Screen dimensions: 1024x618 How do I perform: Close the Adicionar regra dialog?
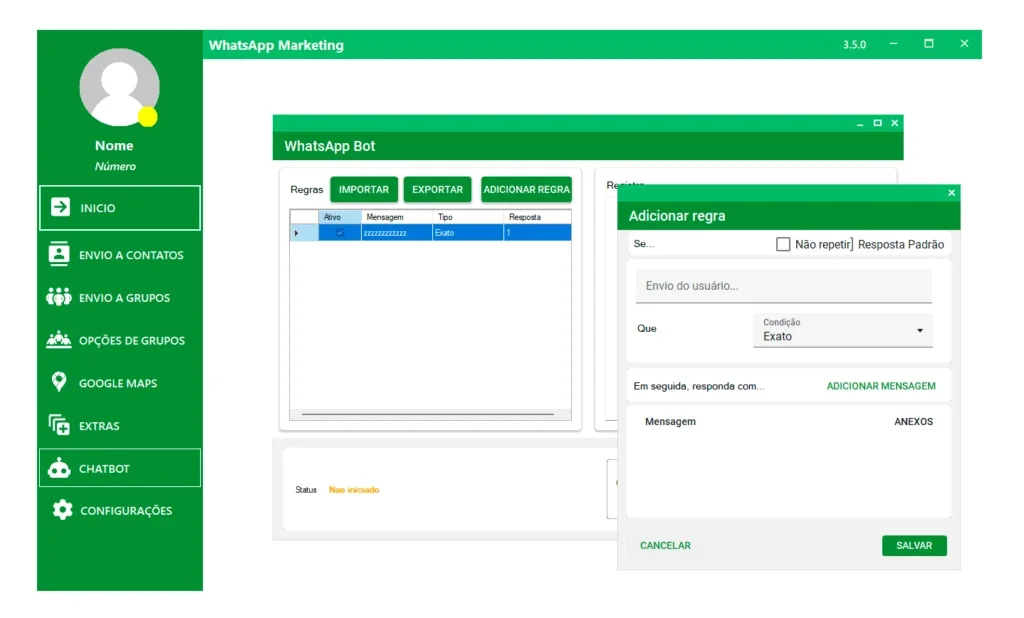click(x=952, y=193)
